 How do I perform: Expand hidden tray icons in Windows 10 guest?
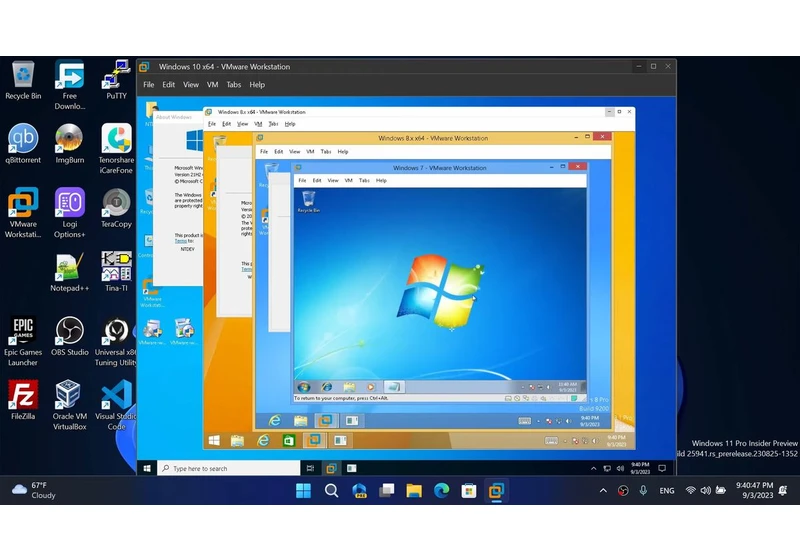coord(593,468)
